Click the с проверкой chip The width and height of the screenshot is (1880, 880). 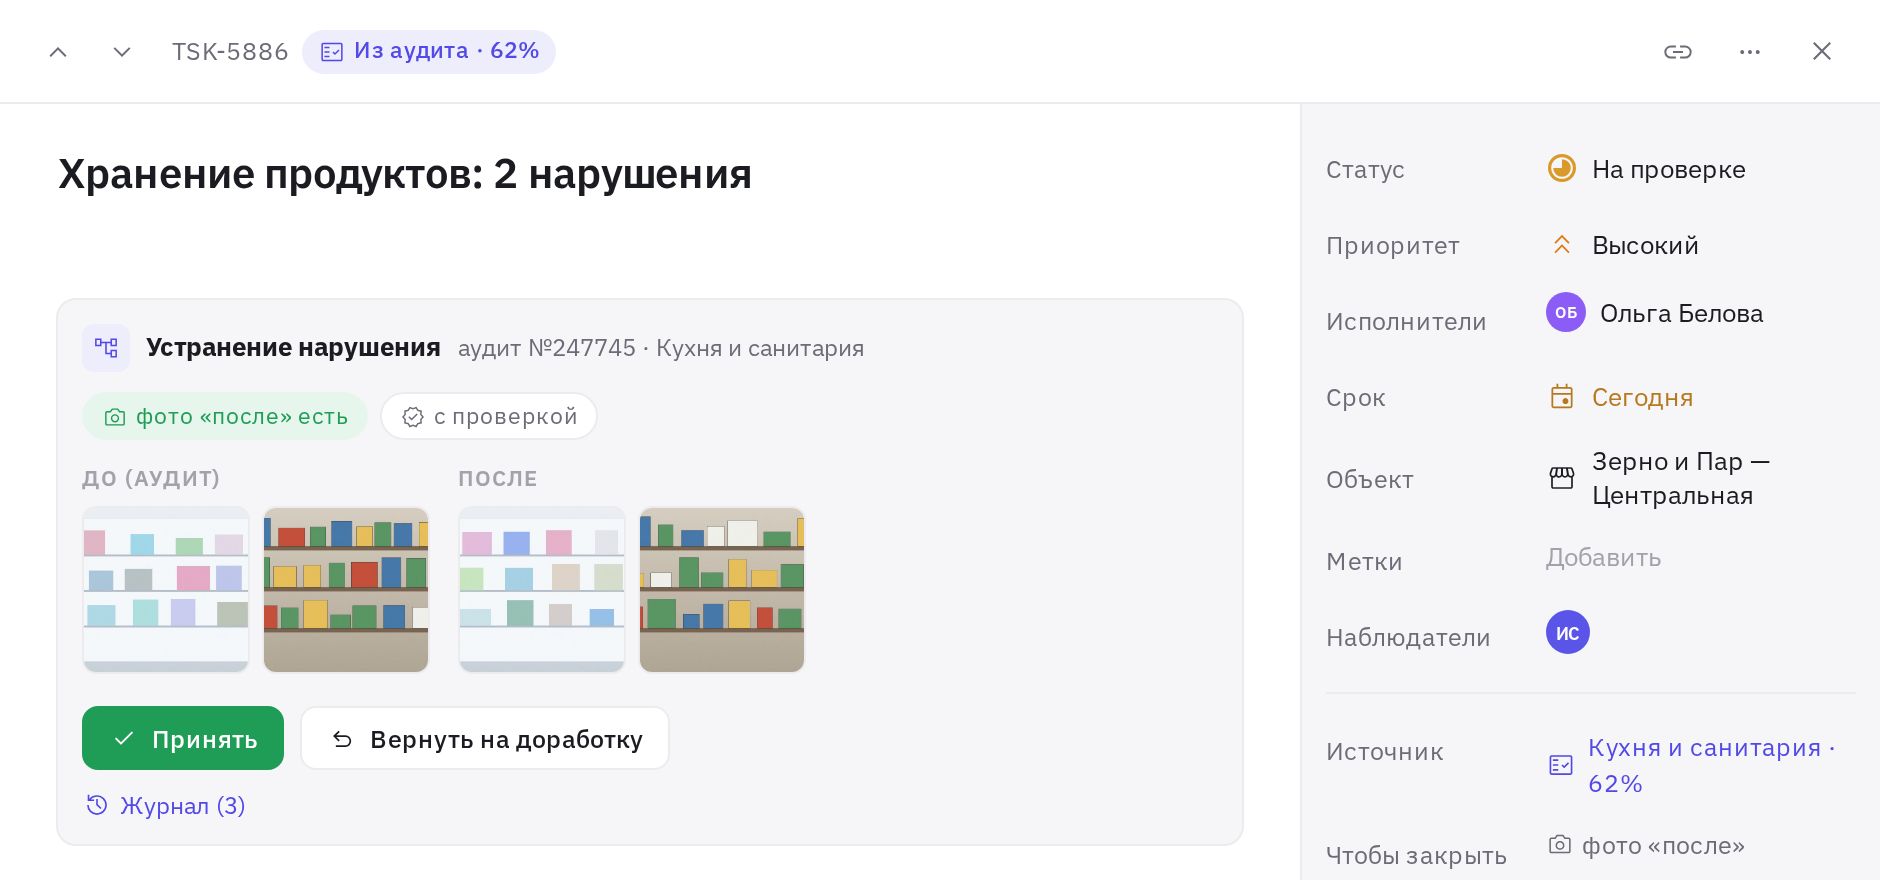pos(489,416)
